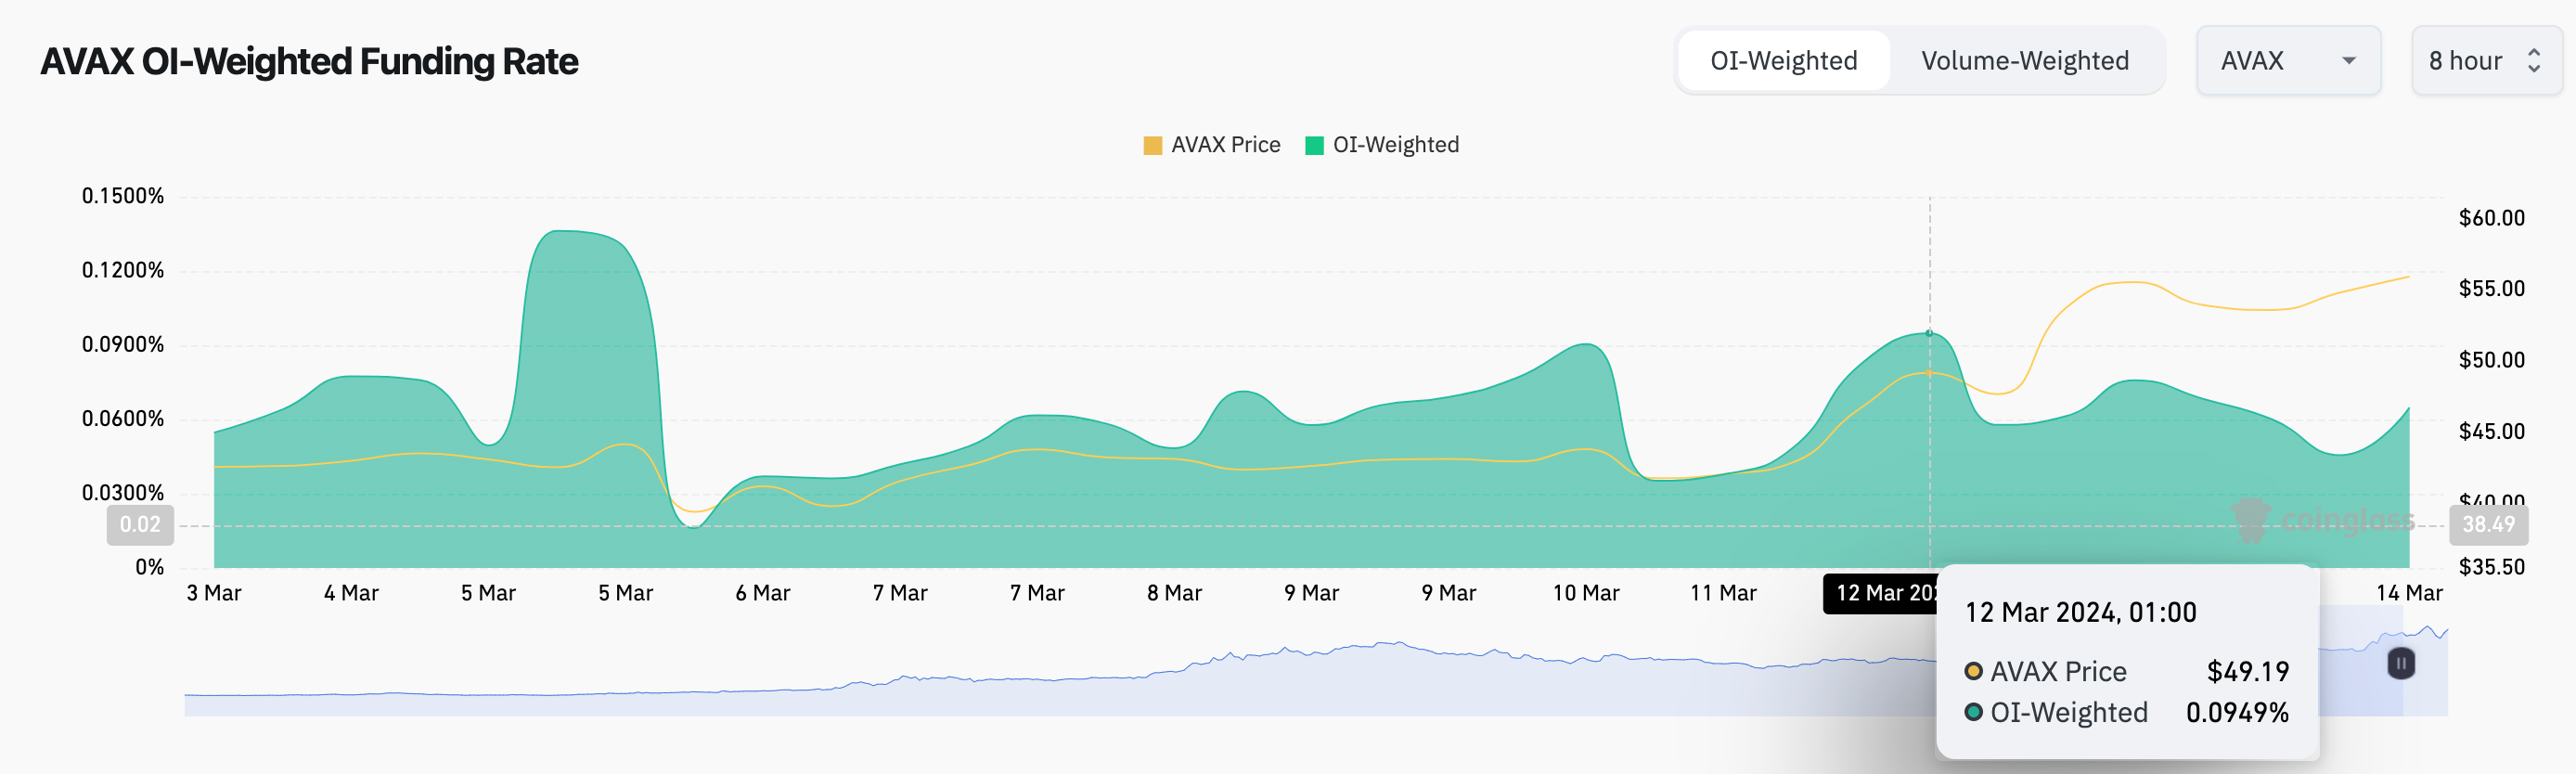
Task: Click the 8 hour up-down arrows icon
Action: (x=2534, y=61)
